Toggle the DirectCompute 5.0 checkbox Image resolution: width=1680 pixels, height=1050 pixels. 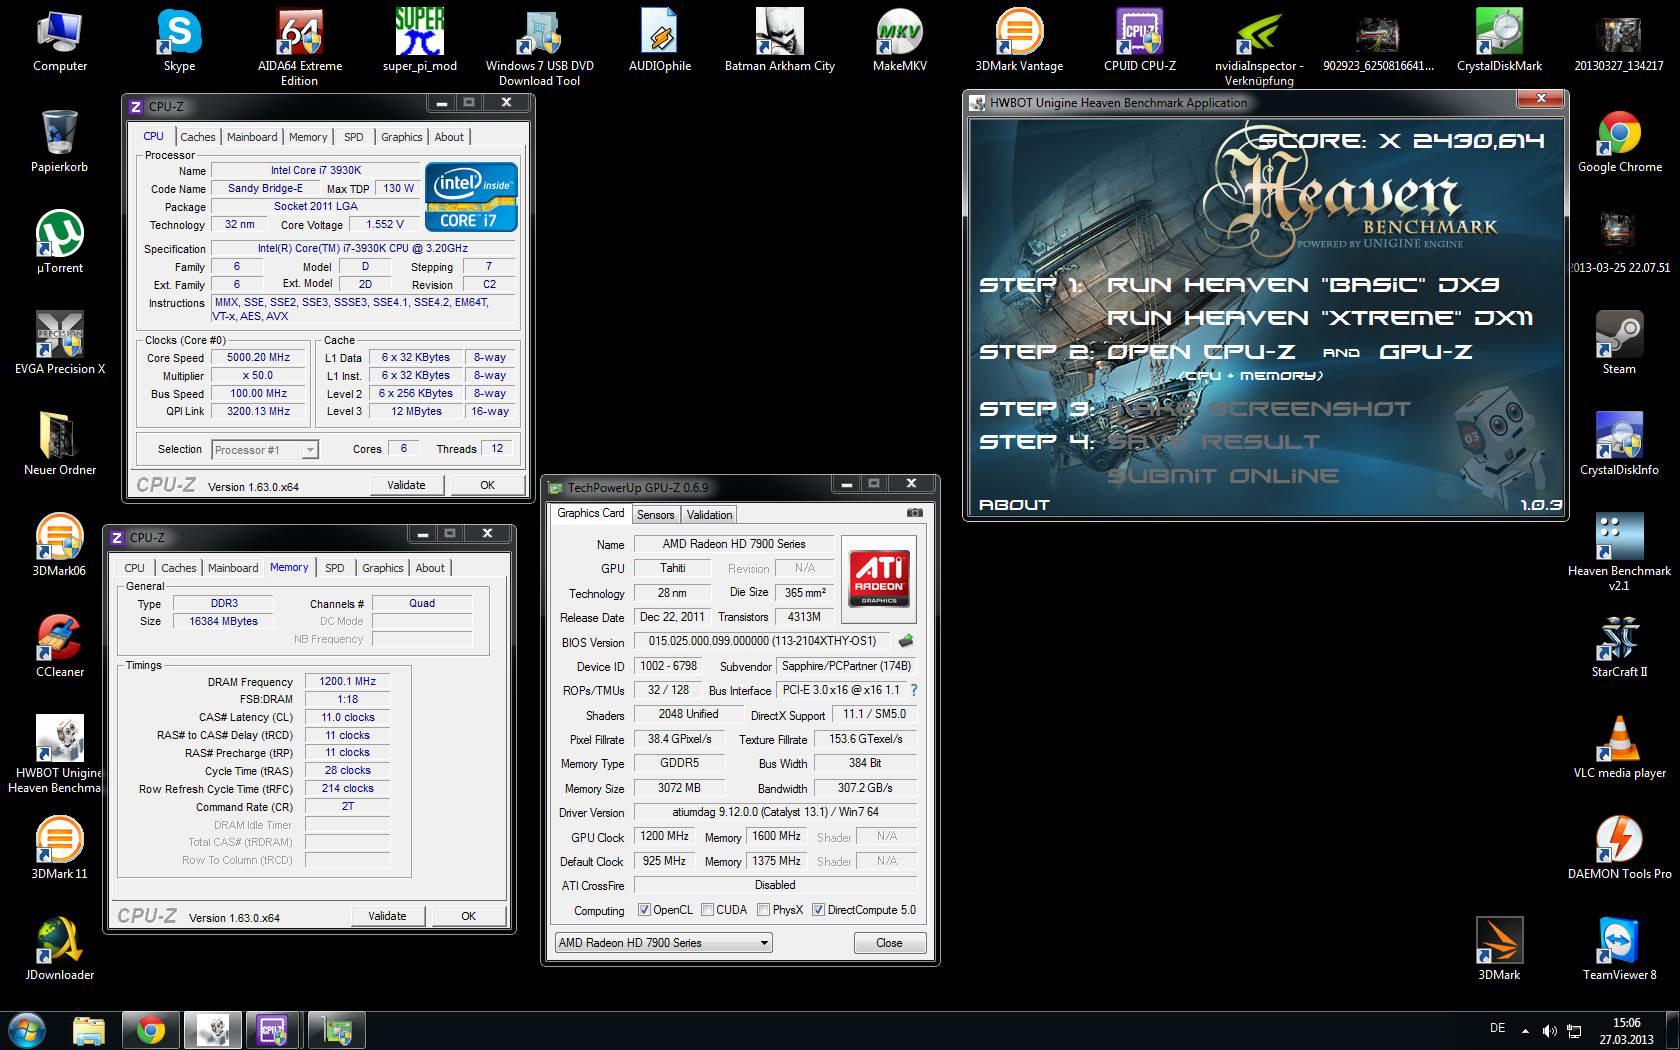pos(819,910)
